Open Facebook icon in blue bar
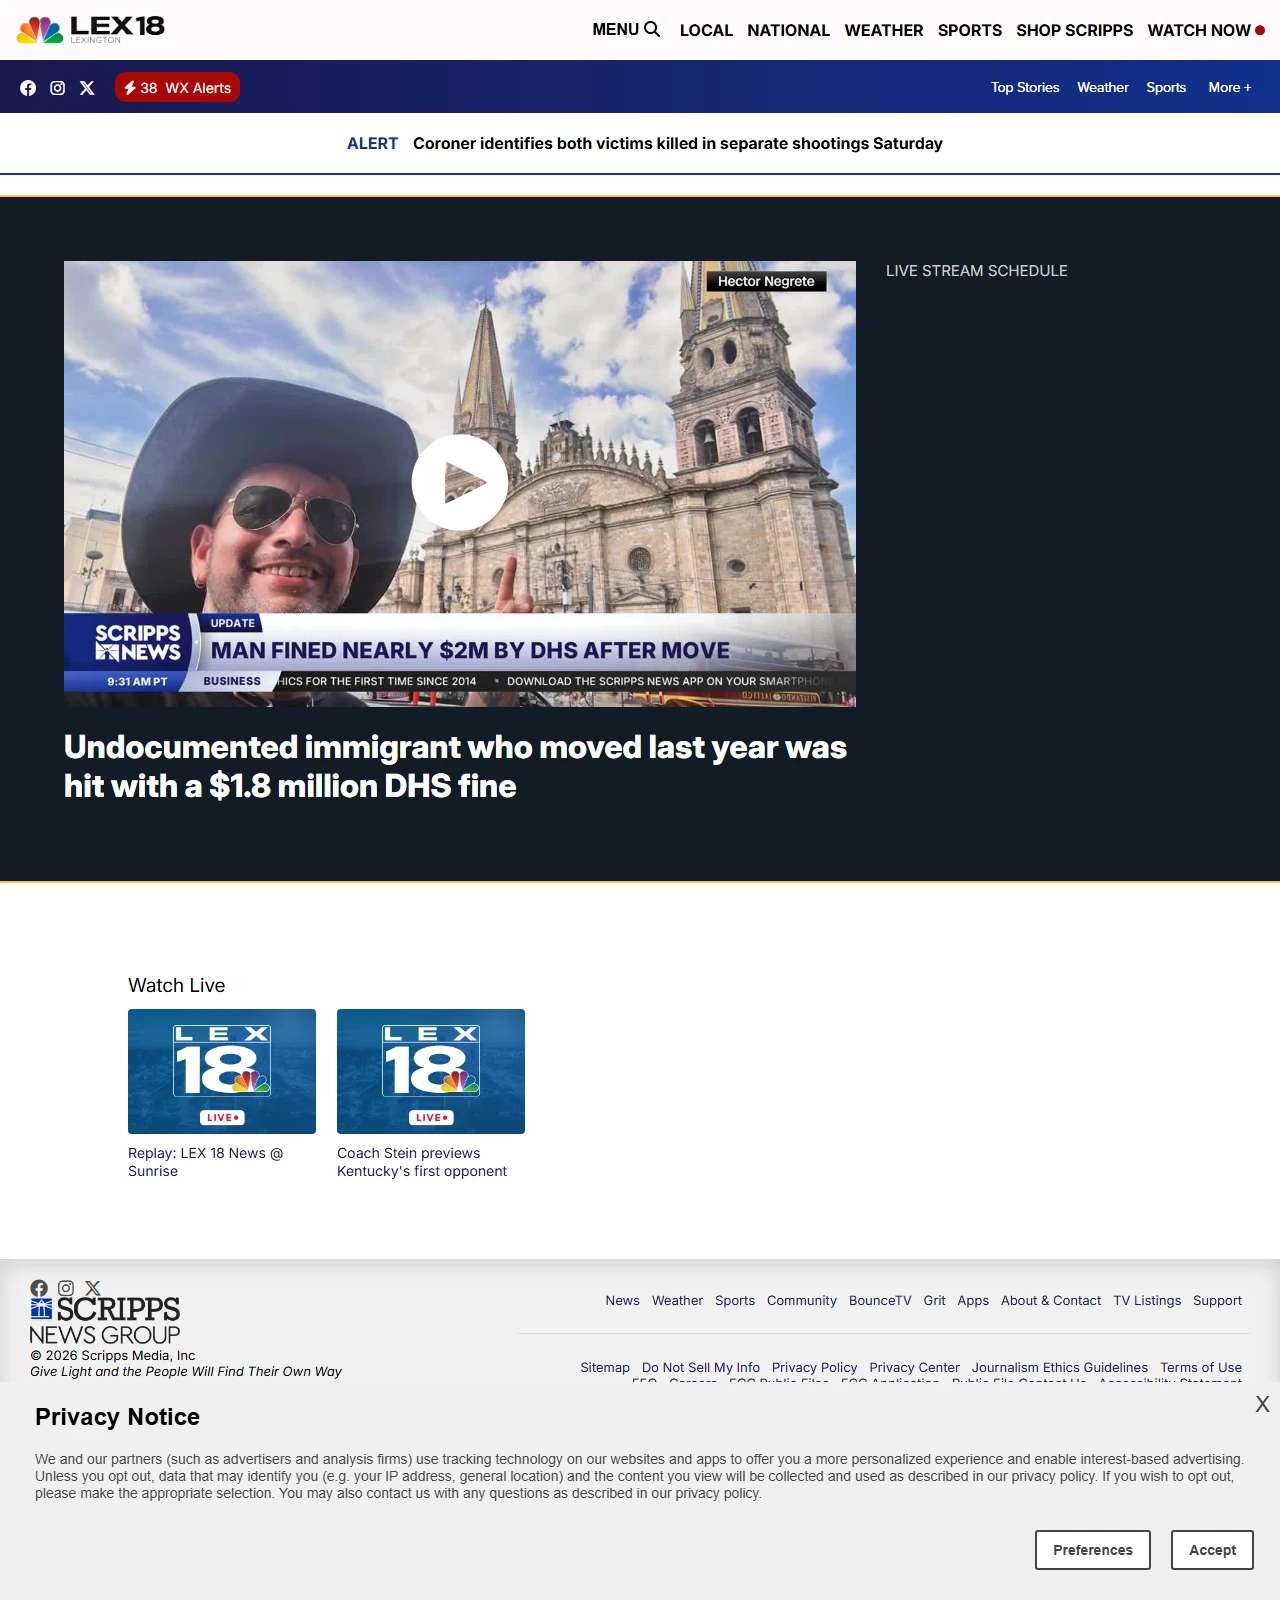 (28, 88)
